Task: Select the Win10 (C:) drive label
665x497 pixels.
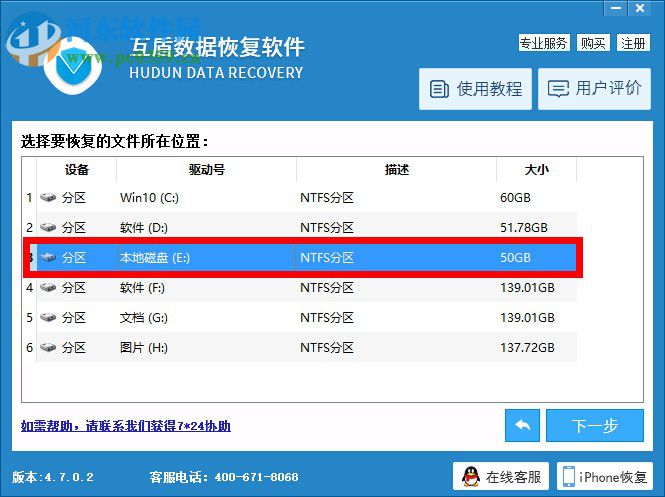Action: click(149, 198)
